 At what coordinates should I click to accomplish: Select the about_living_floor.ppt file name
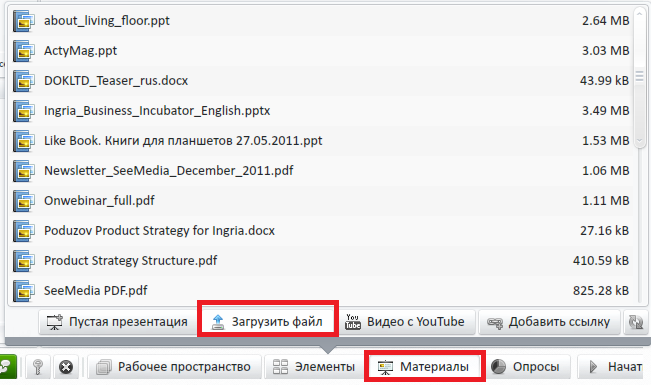point(107,21)
